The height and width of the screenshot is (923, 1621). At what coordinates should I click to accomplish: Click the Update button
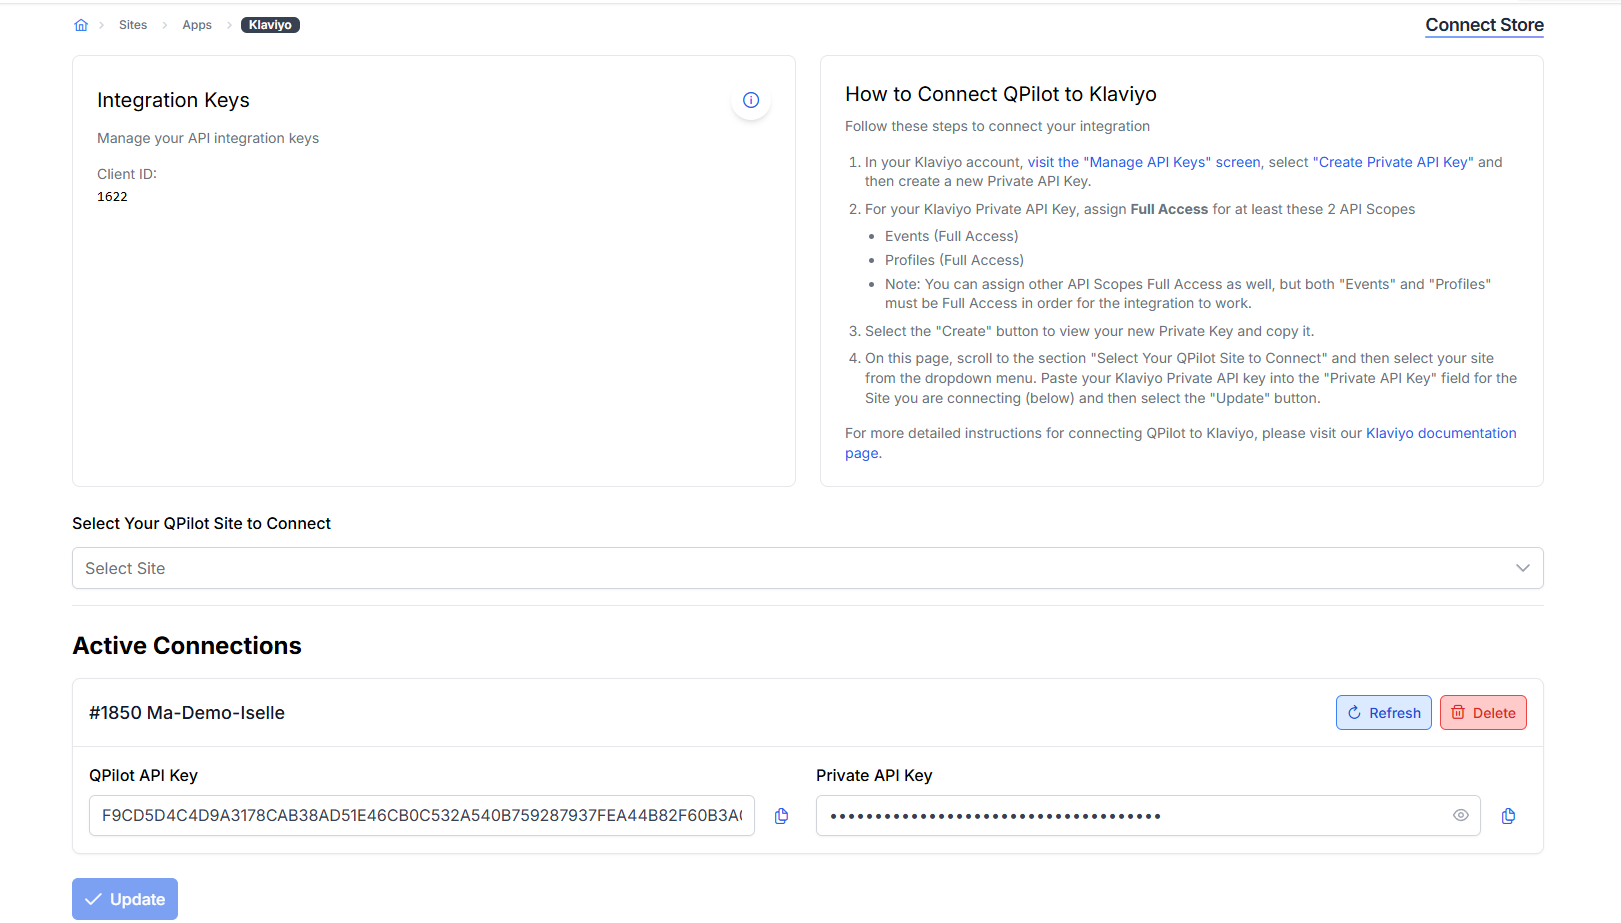(125, 899)
